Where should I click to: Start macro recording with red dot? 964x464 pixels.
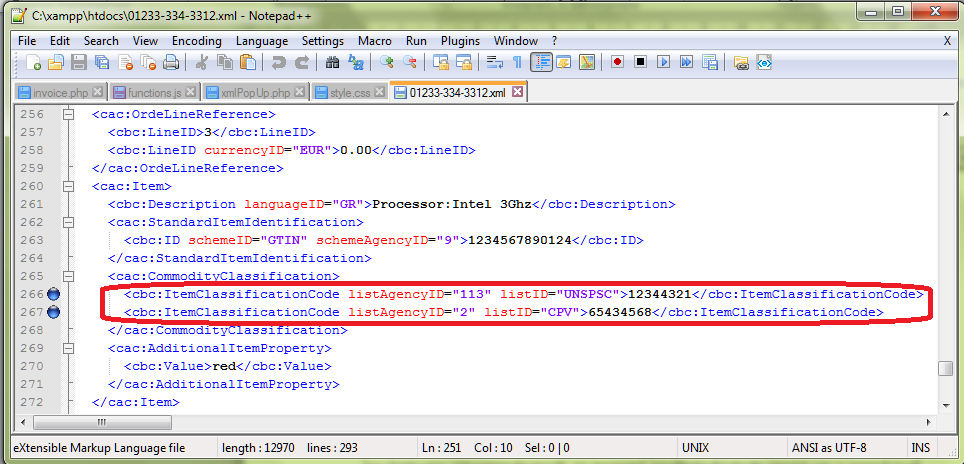(x=617, y=62)
